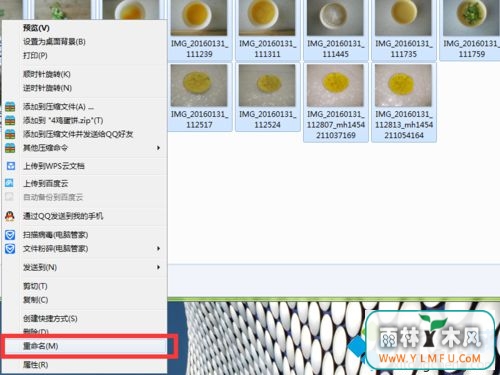Click the archive icon beside 其他压缩命令
This screenshot has width=500, height=375.
pos(10,148)
